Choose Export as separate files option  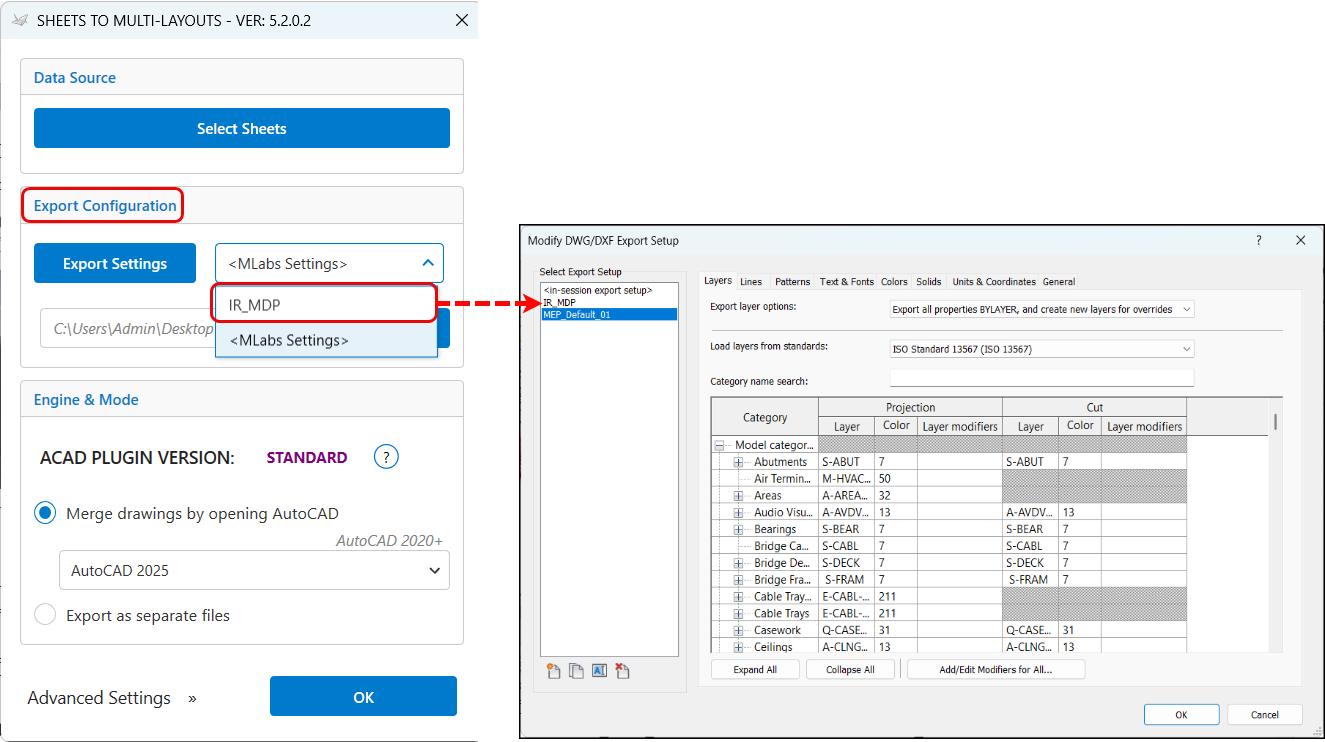coord(45,615)
